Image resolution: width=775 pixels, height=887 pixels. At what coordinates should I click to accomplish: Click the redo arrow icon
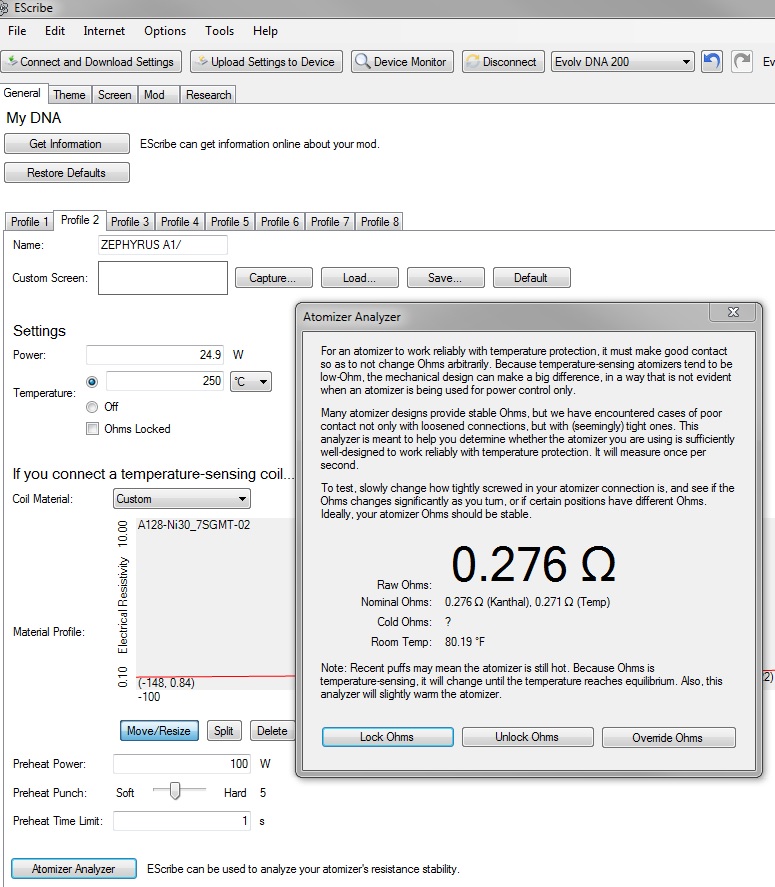point(741,61)
